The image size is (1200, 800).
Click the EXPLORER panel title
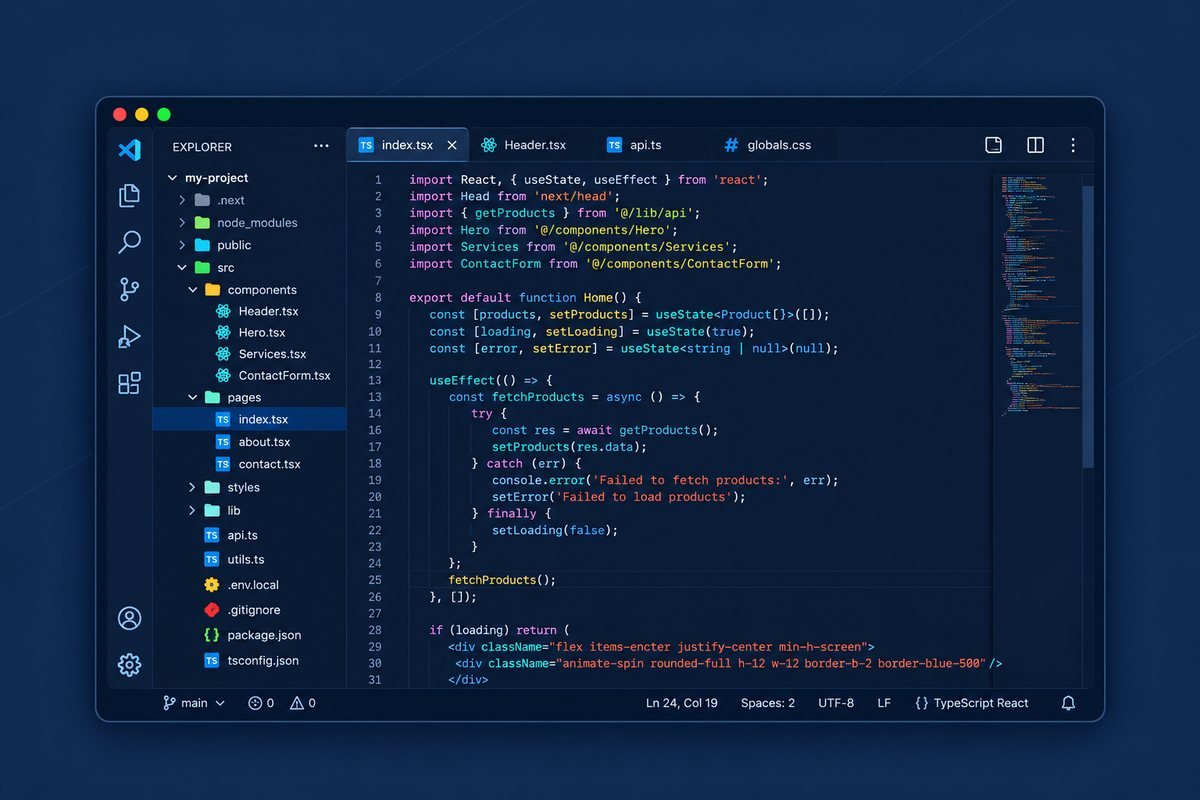tap(202, 147)
